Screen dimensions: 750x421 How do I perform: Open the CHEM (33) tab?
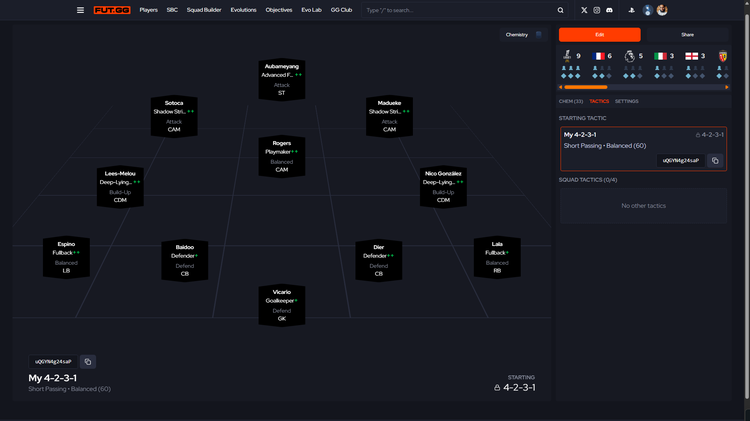click(x=570, y=101)
